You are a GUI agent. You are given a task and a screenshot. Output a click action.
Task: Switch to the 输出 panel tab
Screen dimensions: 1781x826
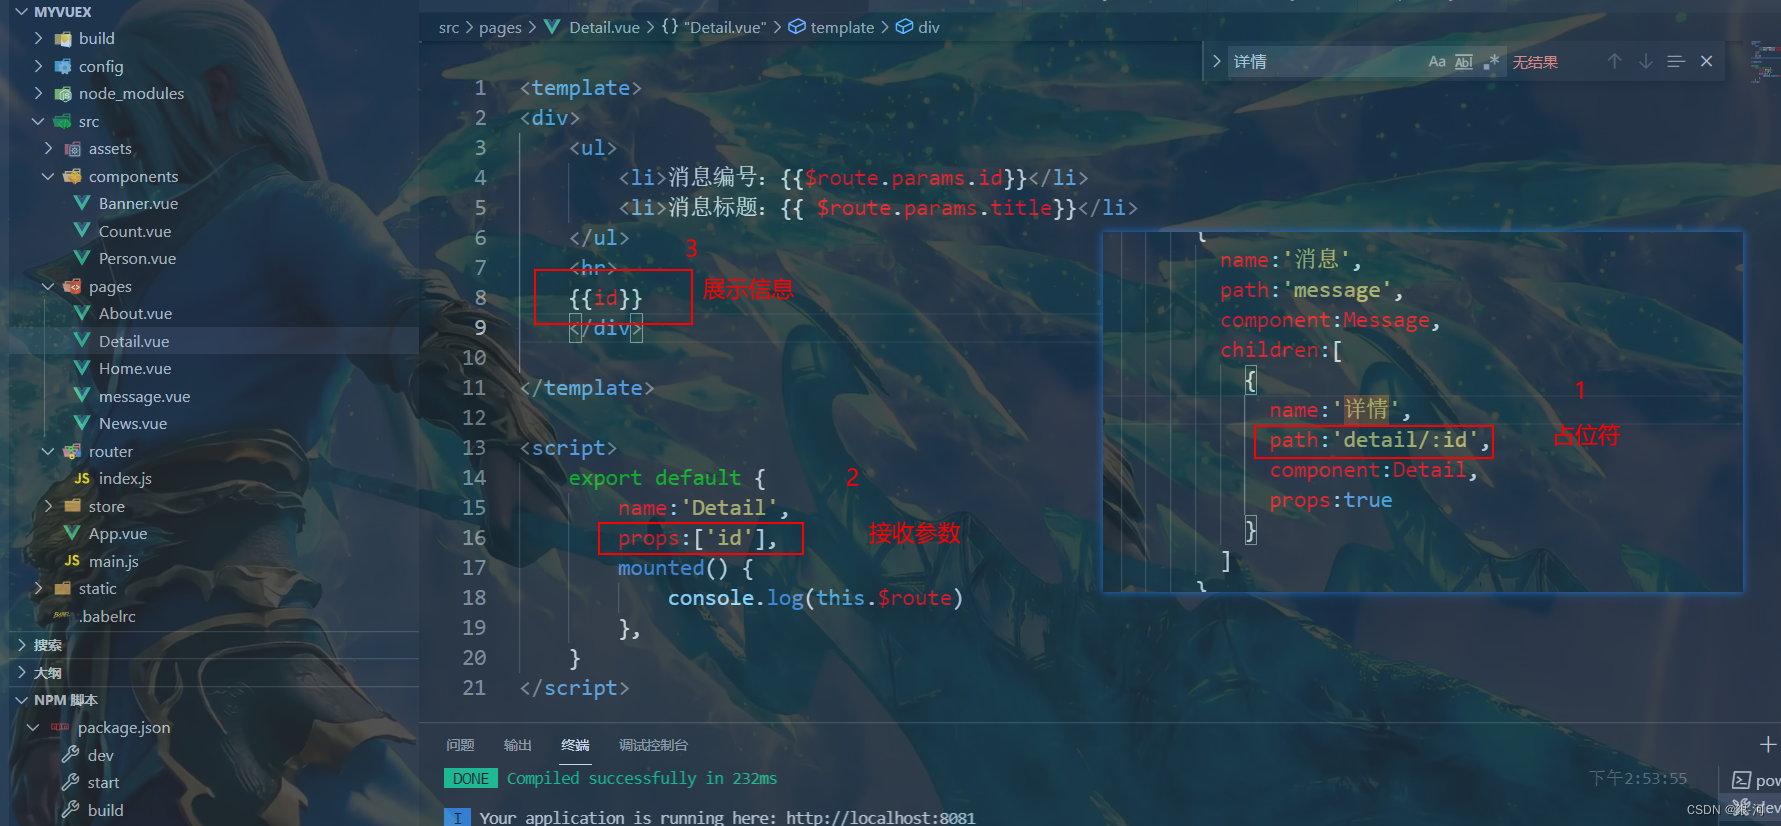(517, 745)
